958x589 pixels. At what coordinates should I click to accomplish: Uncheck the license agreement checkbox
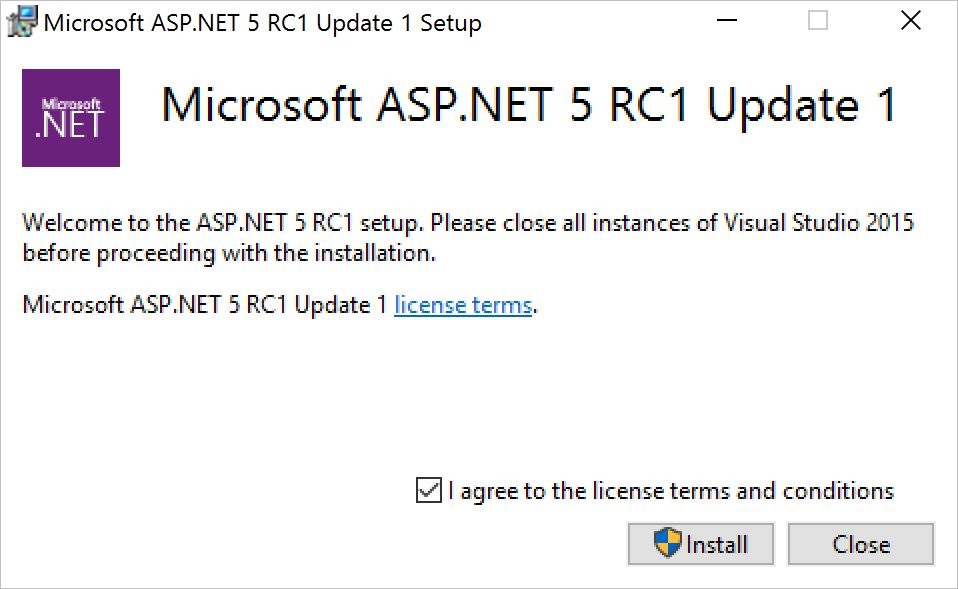tap(428, 491)
